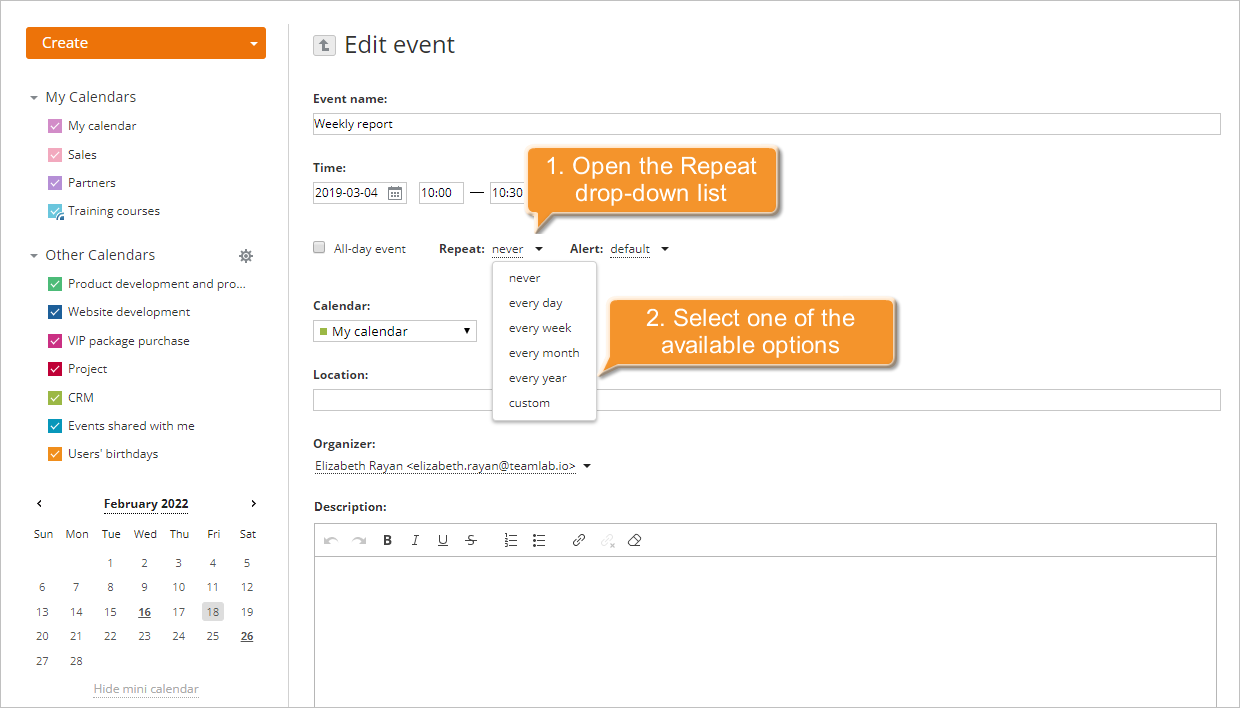Click the insert link icon
Viewport: 1240px width, 708px height.
point(578,540)
